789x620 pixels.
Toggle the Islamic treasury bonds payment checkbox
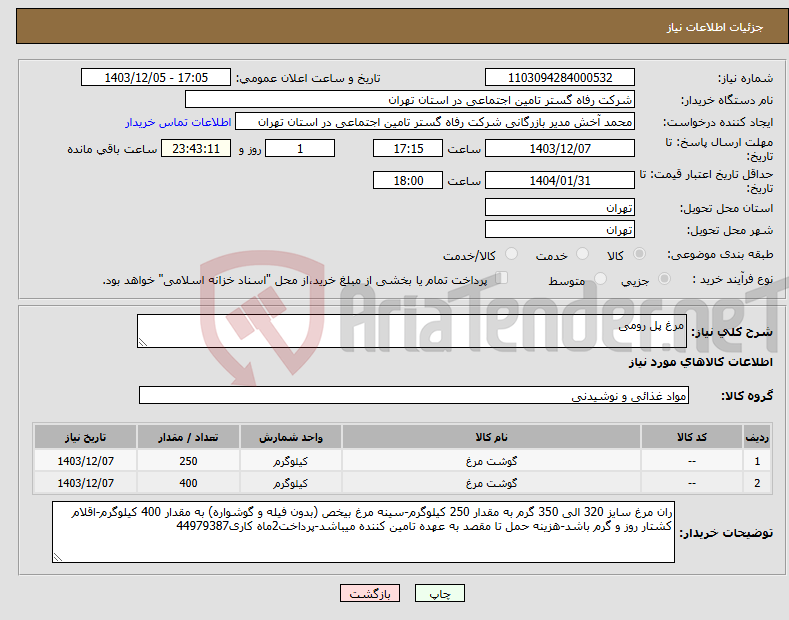click(502, 278)
